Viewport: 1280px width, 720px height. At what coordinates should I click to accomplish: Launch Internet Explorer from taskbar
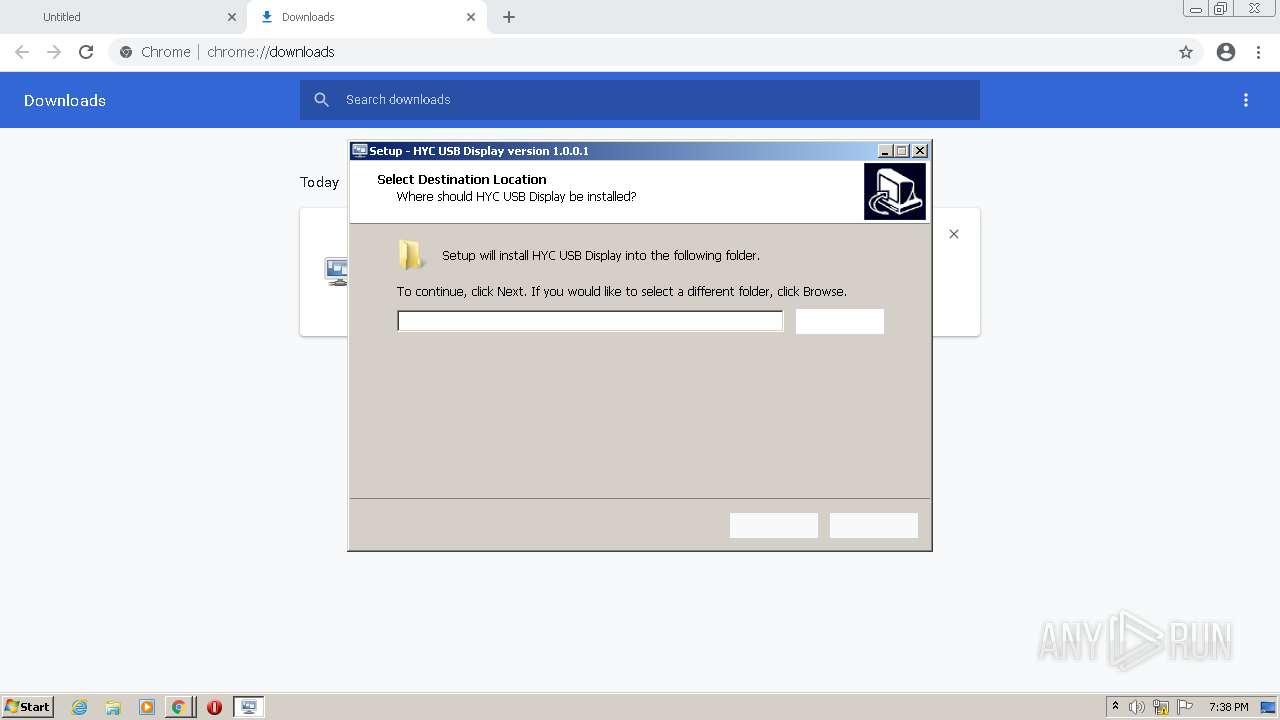point(79,707)
